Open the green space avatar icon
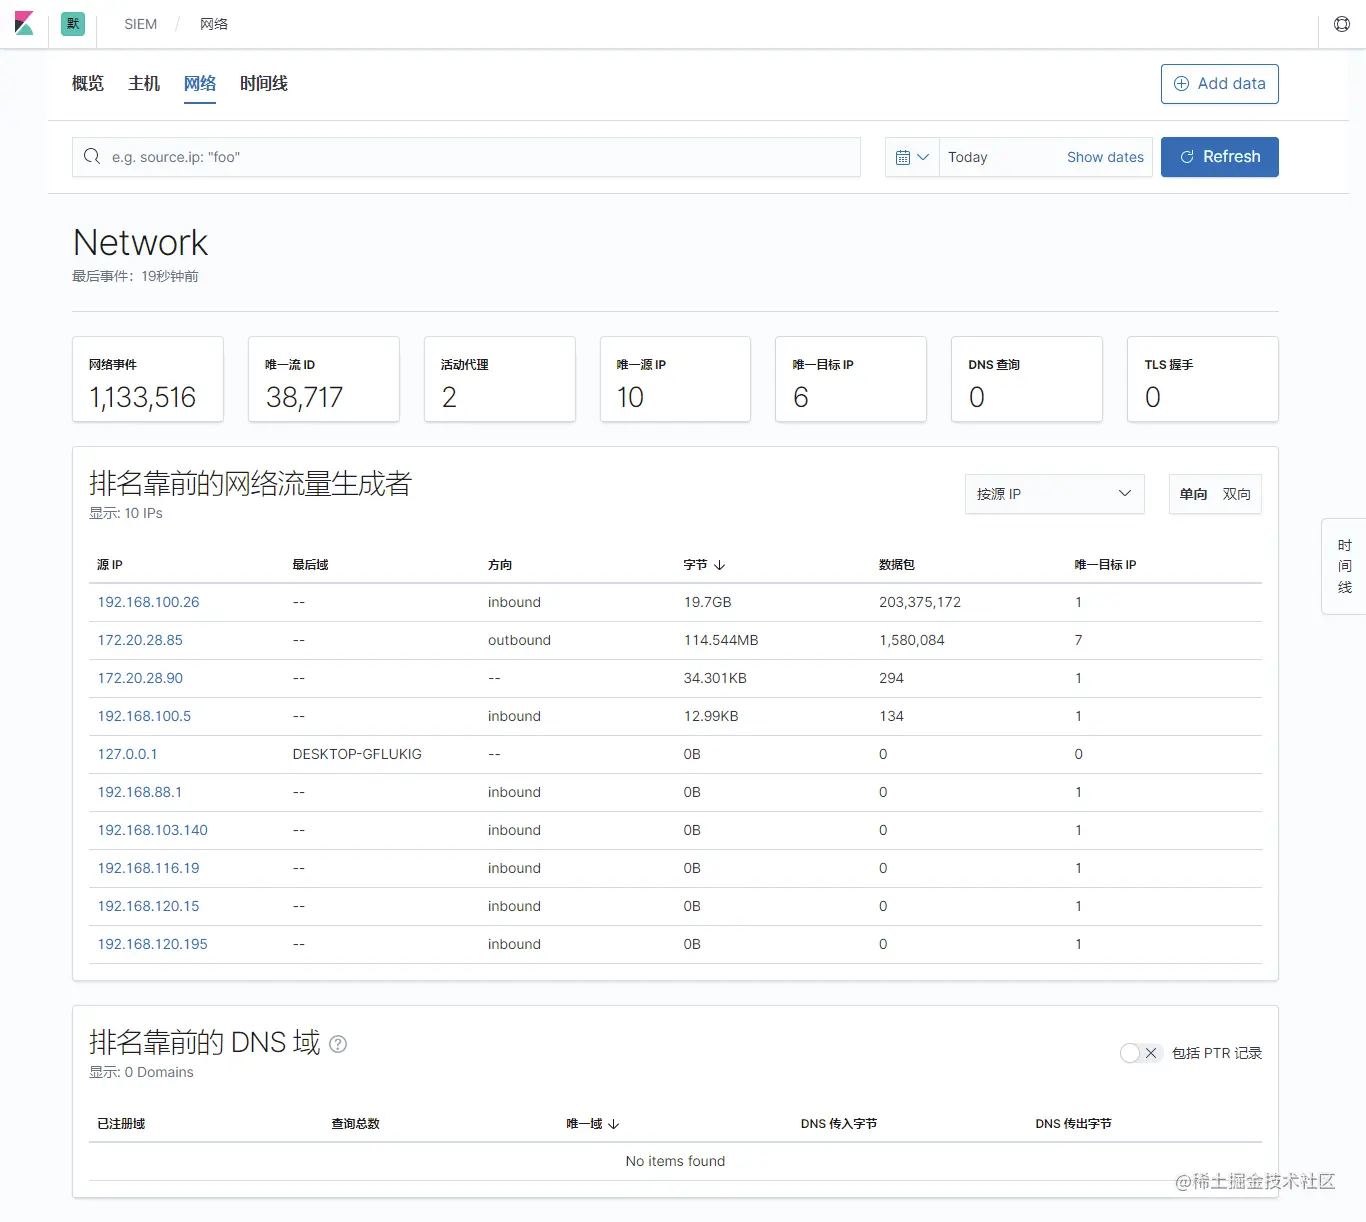This screenshot has width=1366, height=1222. point(73,24)
